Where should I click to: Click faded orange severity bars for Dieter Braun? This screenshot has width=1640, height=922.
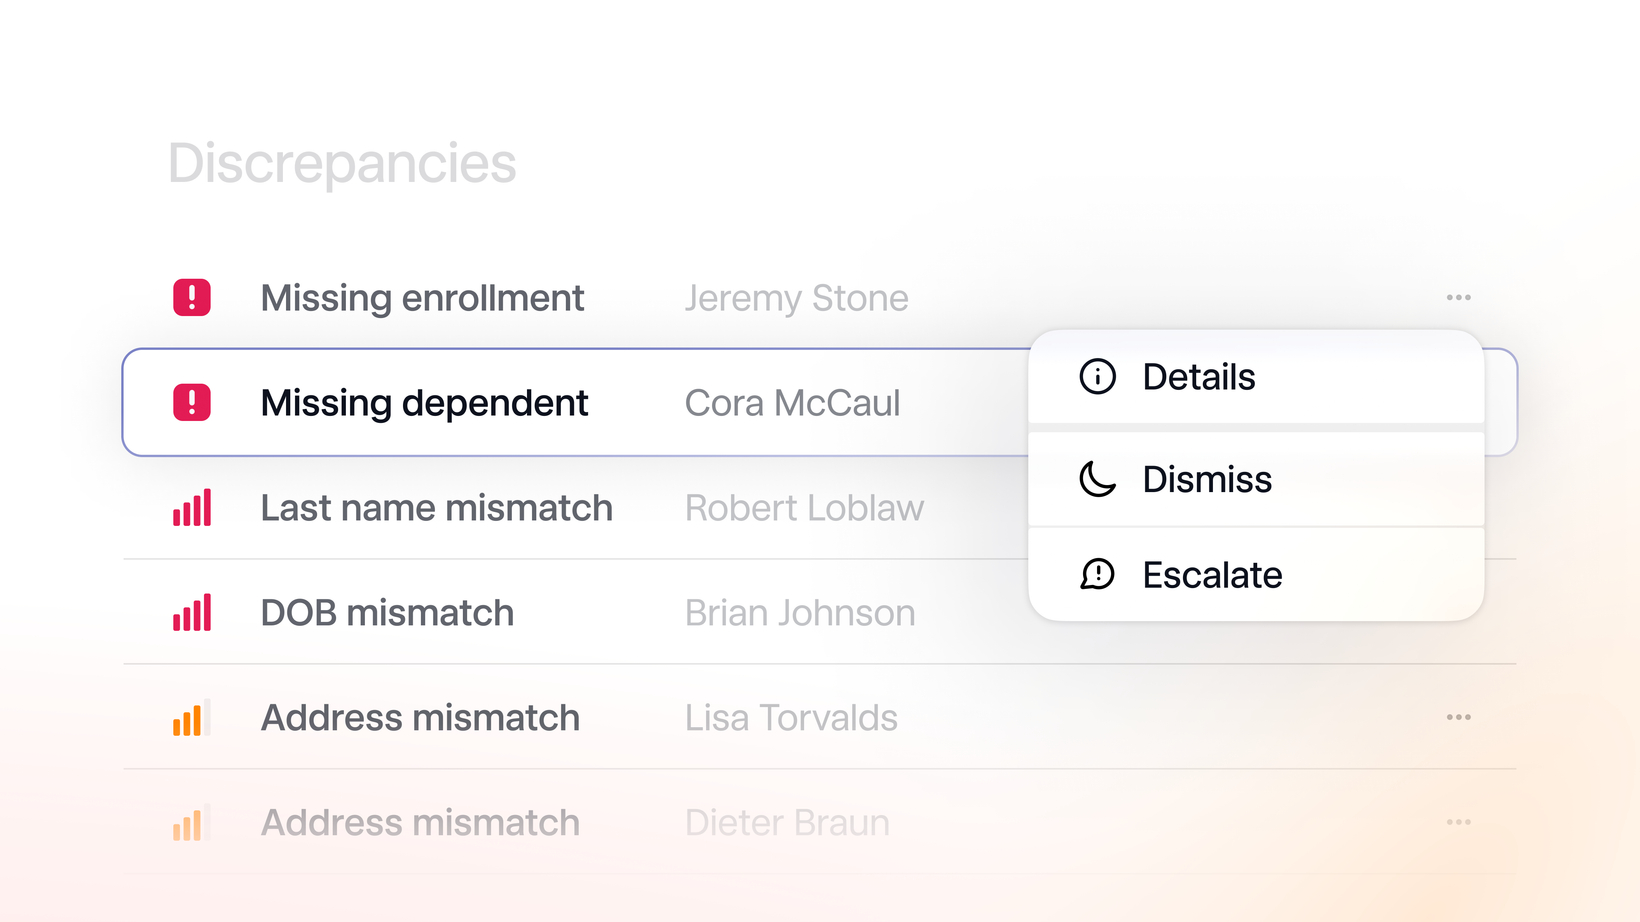pyautogui.click(x=191, y=822)
